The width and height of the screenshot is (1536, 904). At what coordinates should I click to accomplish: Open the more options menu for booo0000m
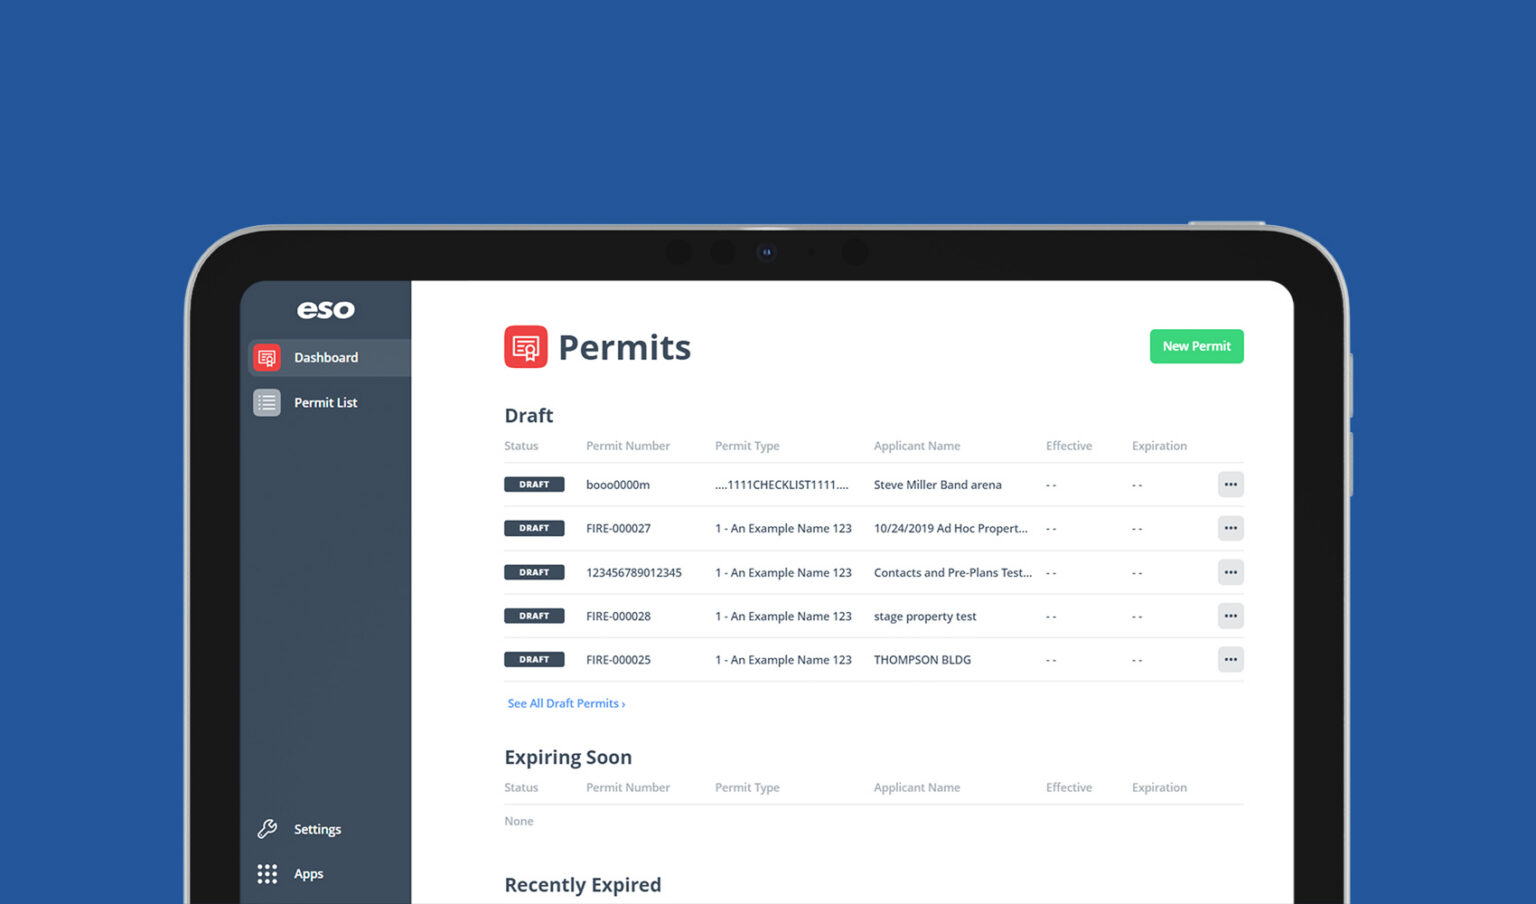1231,485
